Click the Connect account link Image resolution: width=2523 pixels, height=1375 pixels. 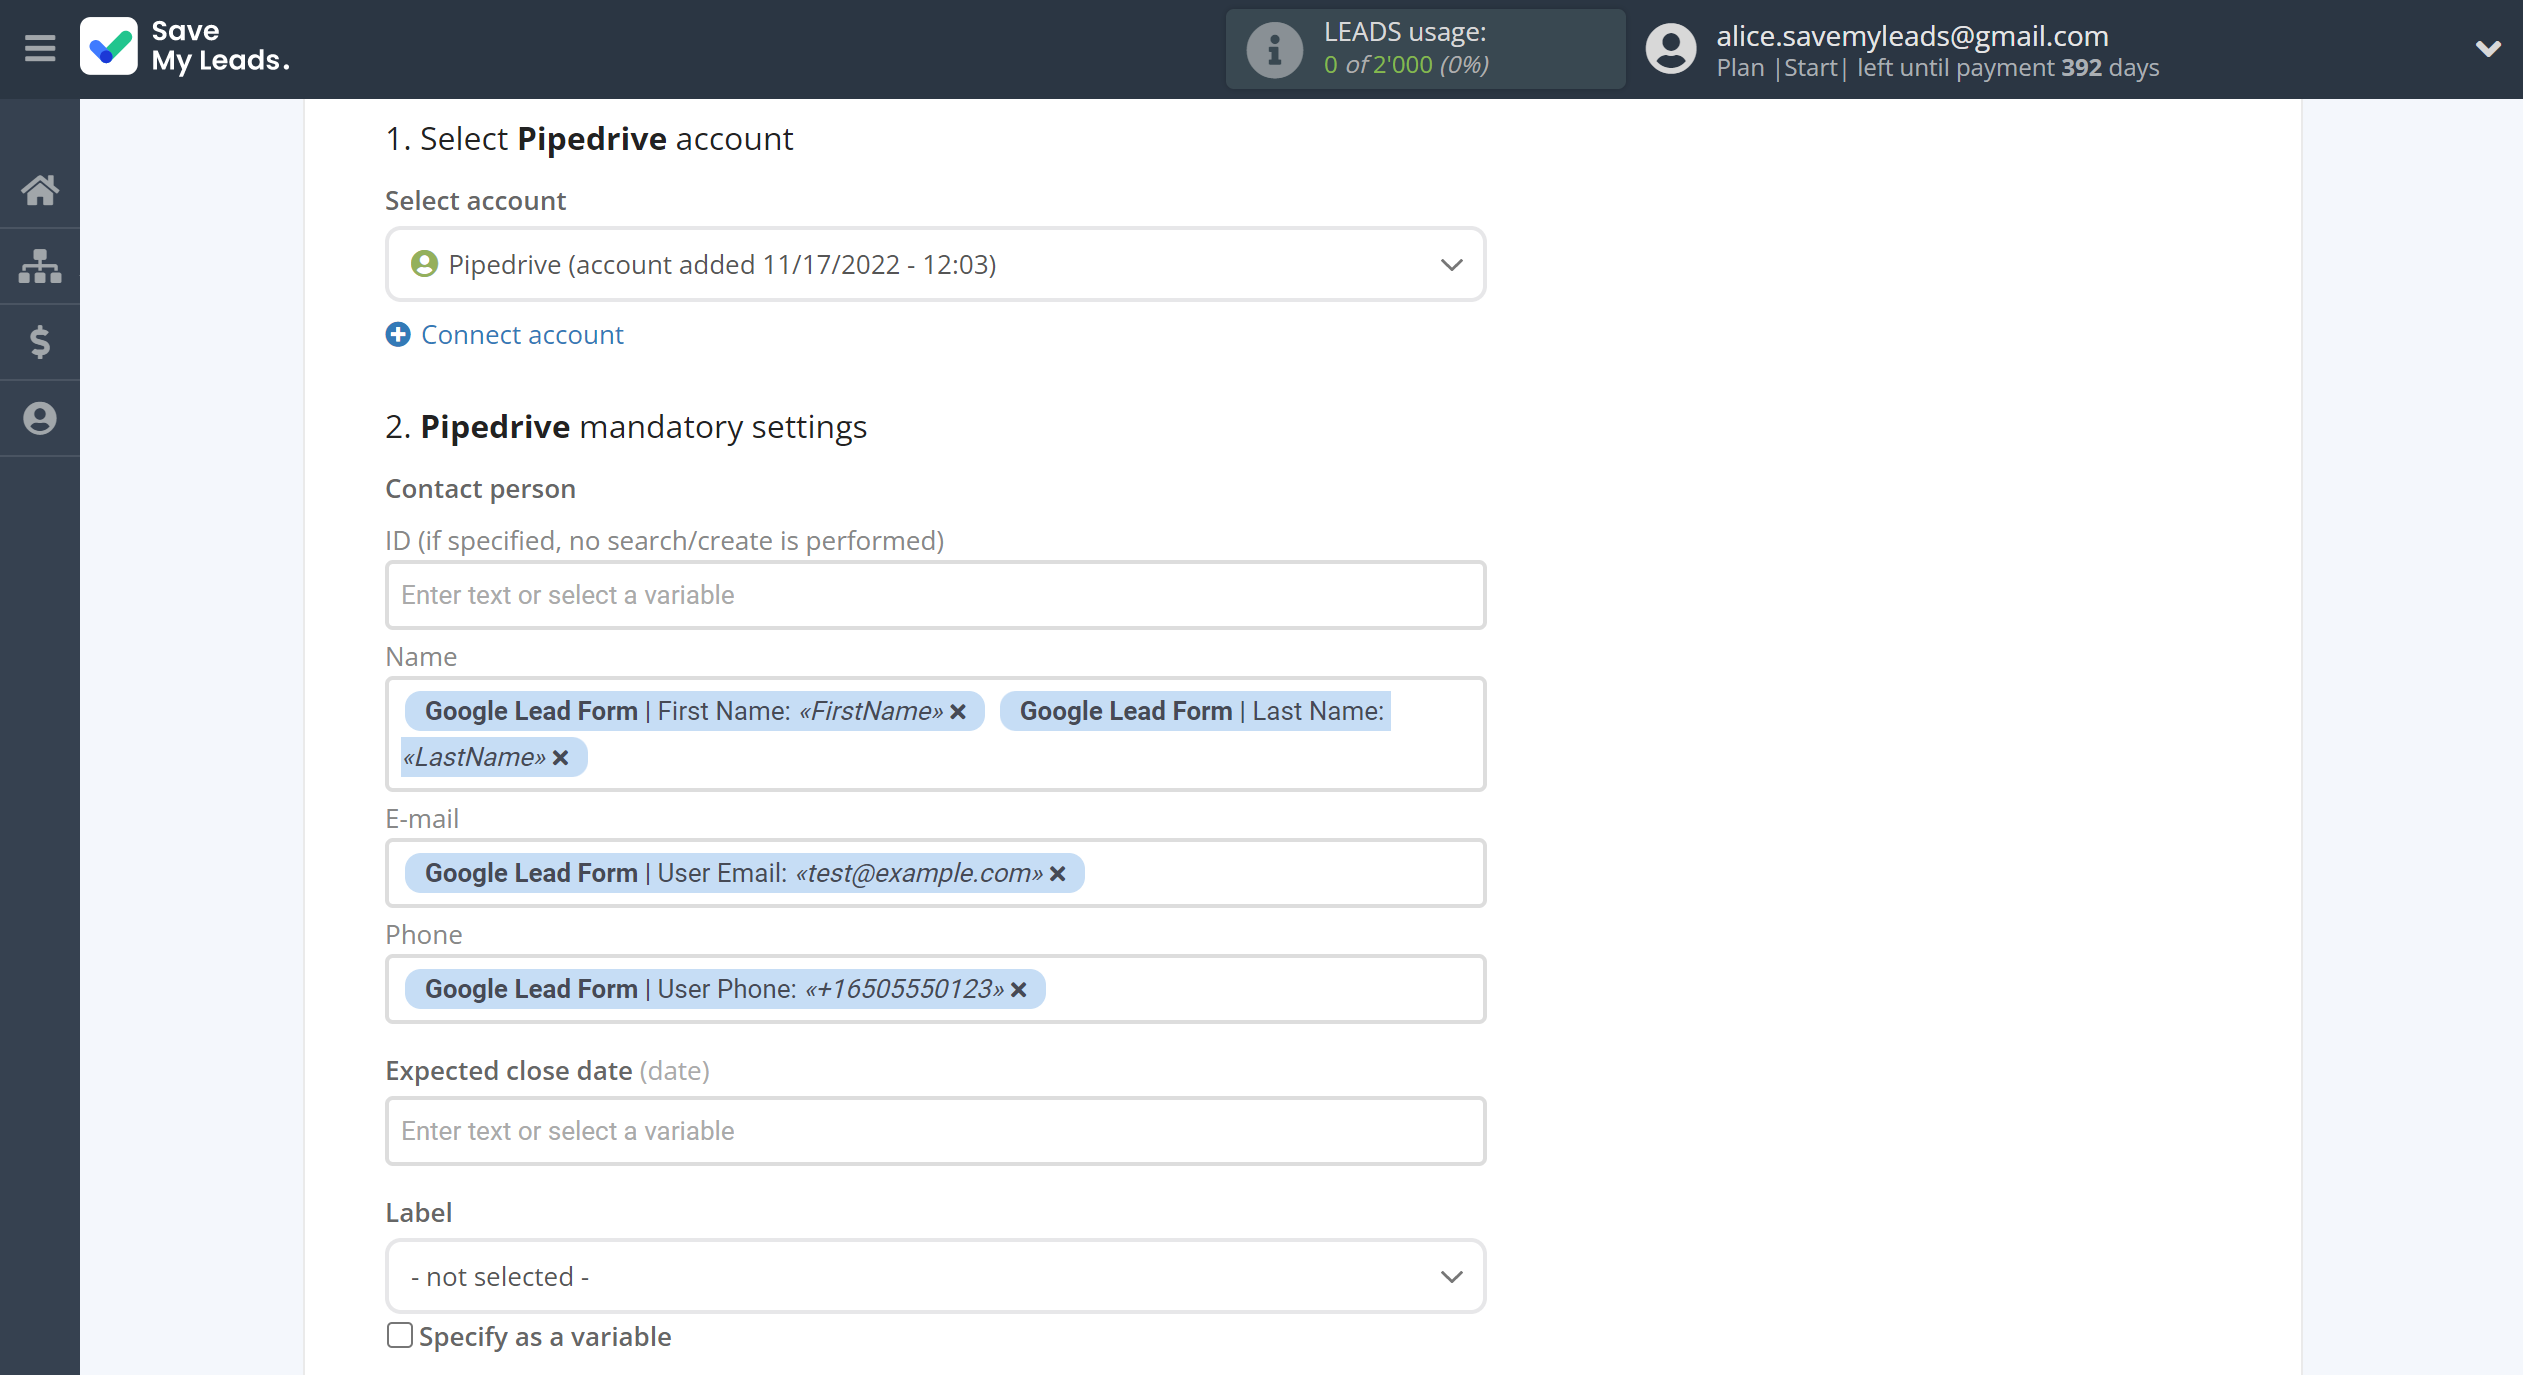522,334
